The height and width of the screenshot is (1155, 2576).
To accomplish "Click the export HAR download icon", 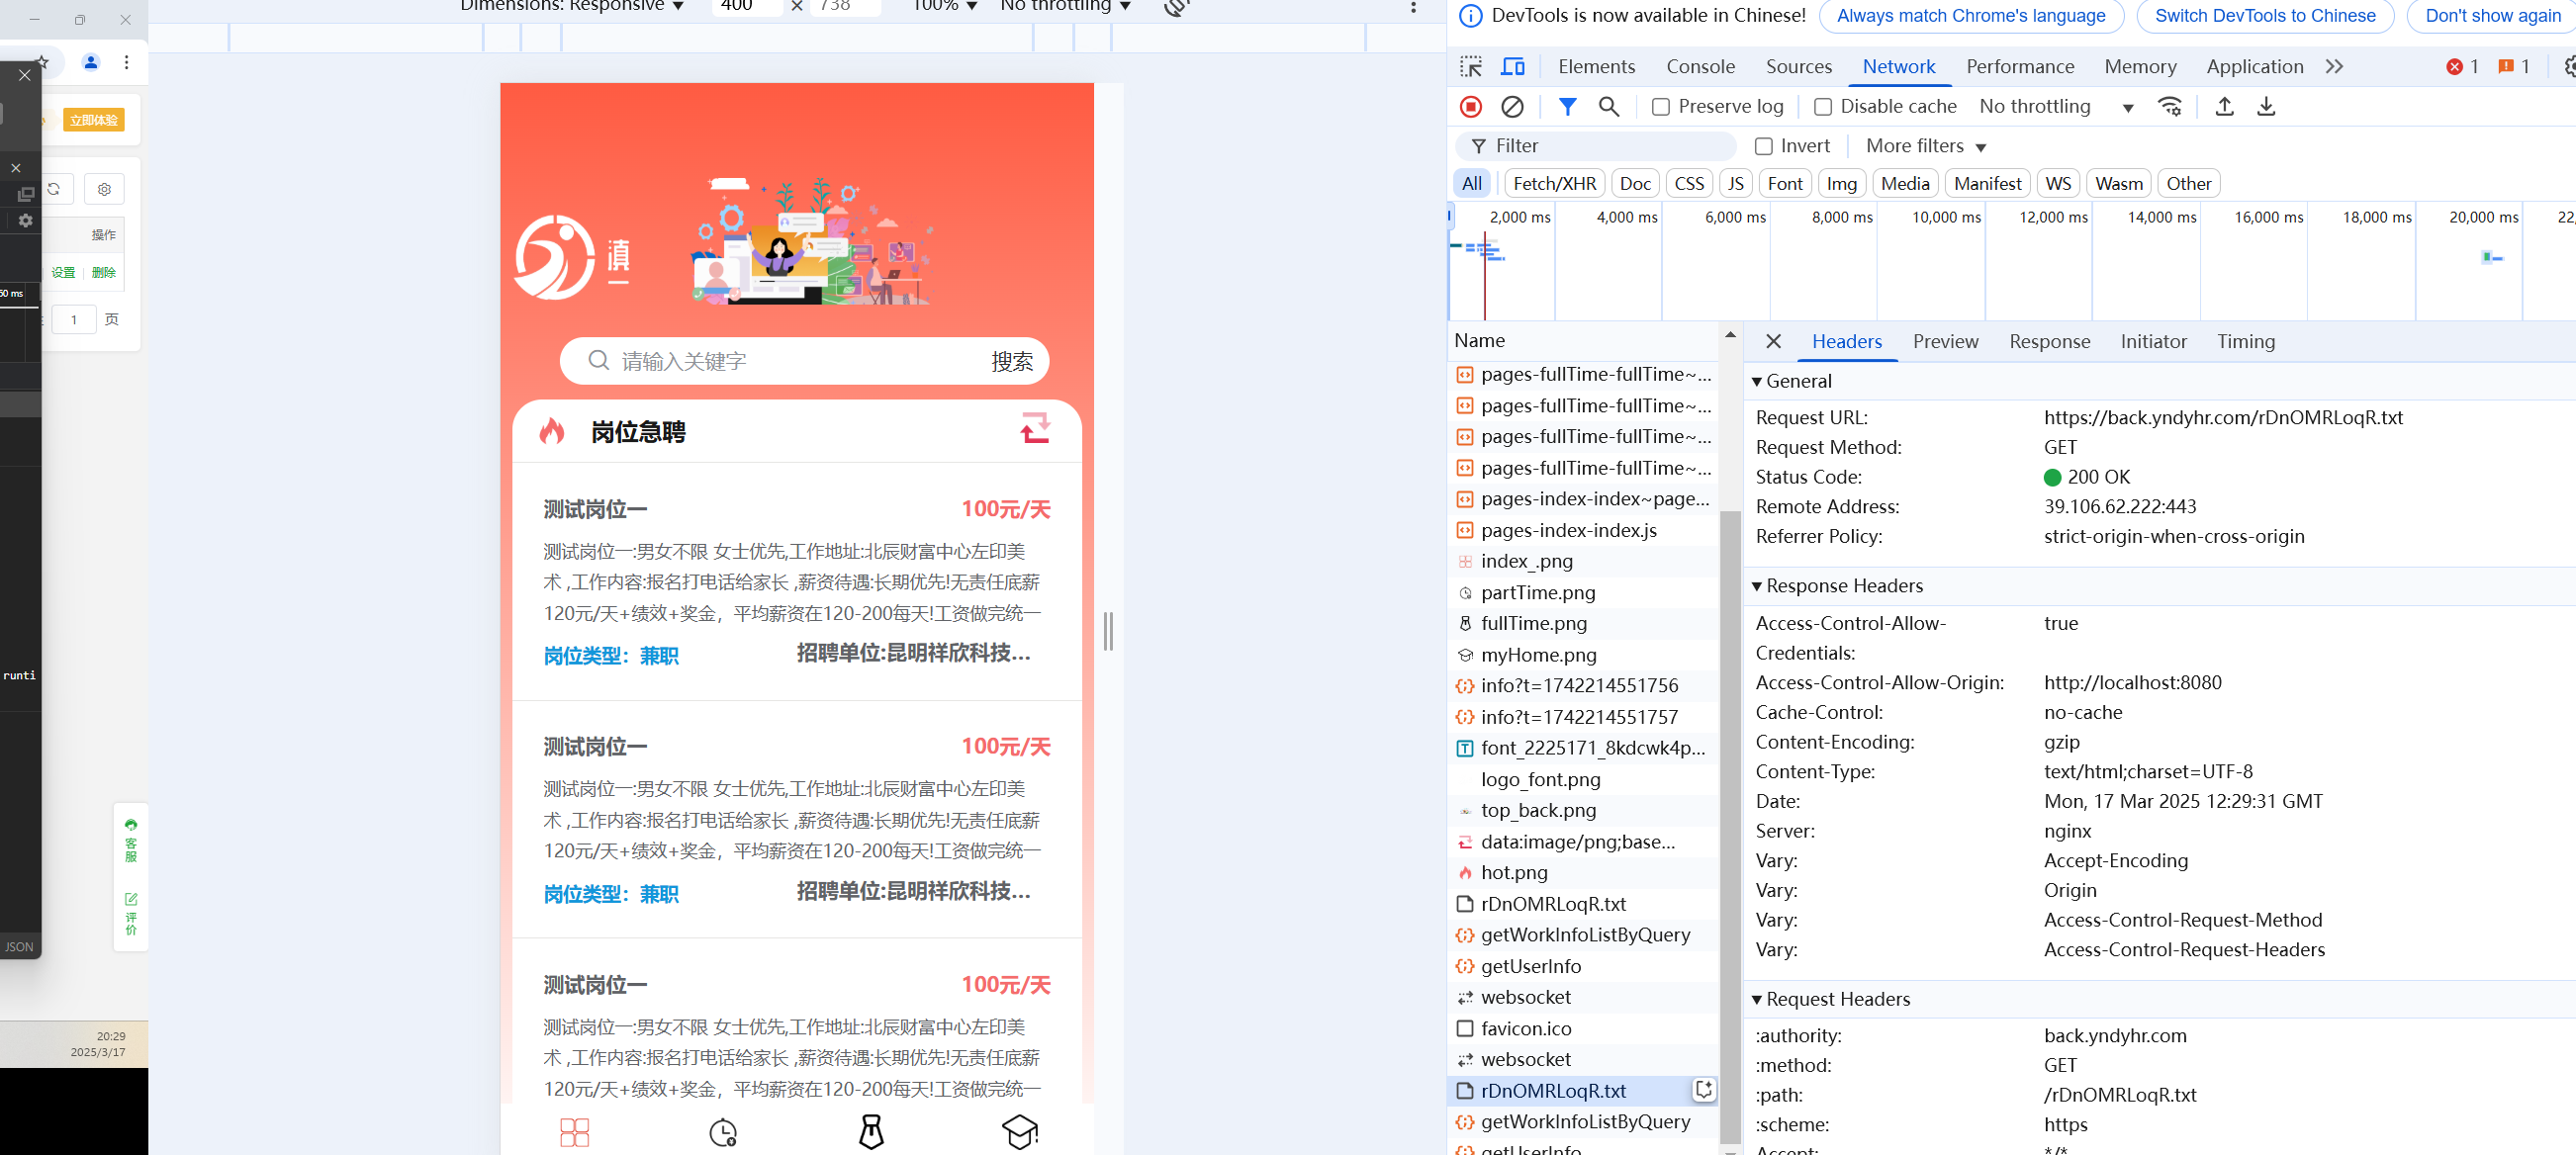I will tap(2266, 106).
